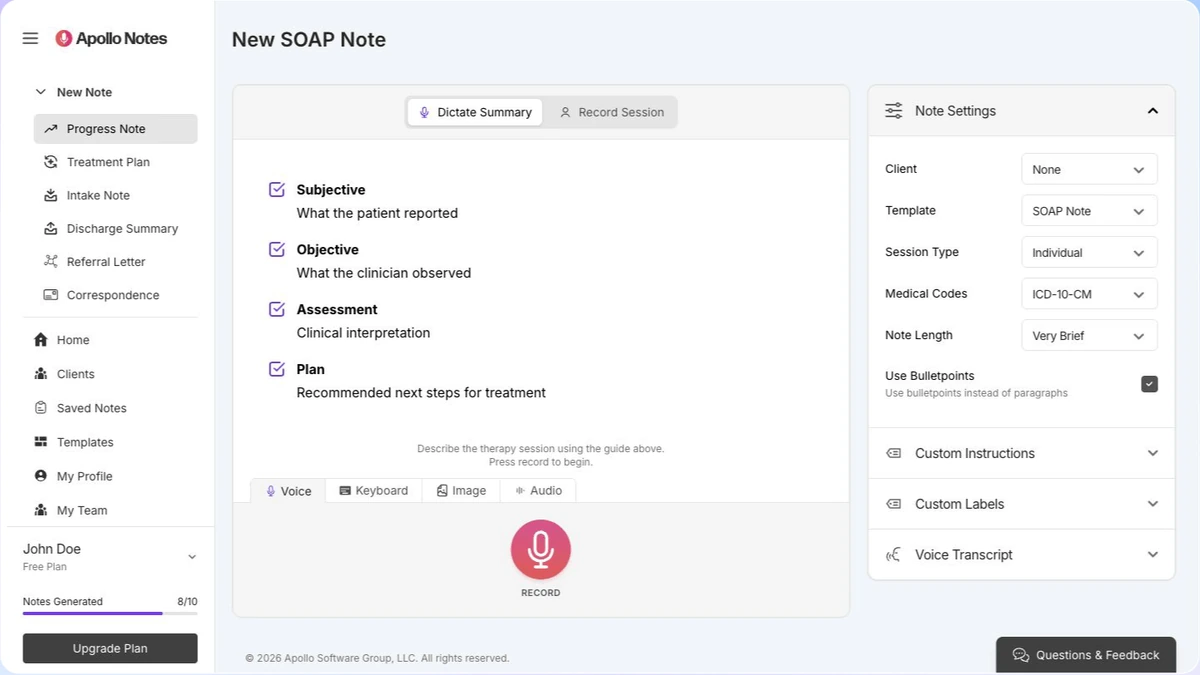The height and width of the screenshot is (675, 1200).
Task: Select the Image input tab
Action: 462,491
